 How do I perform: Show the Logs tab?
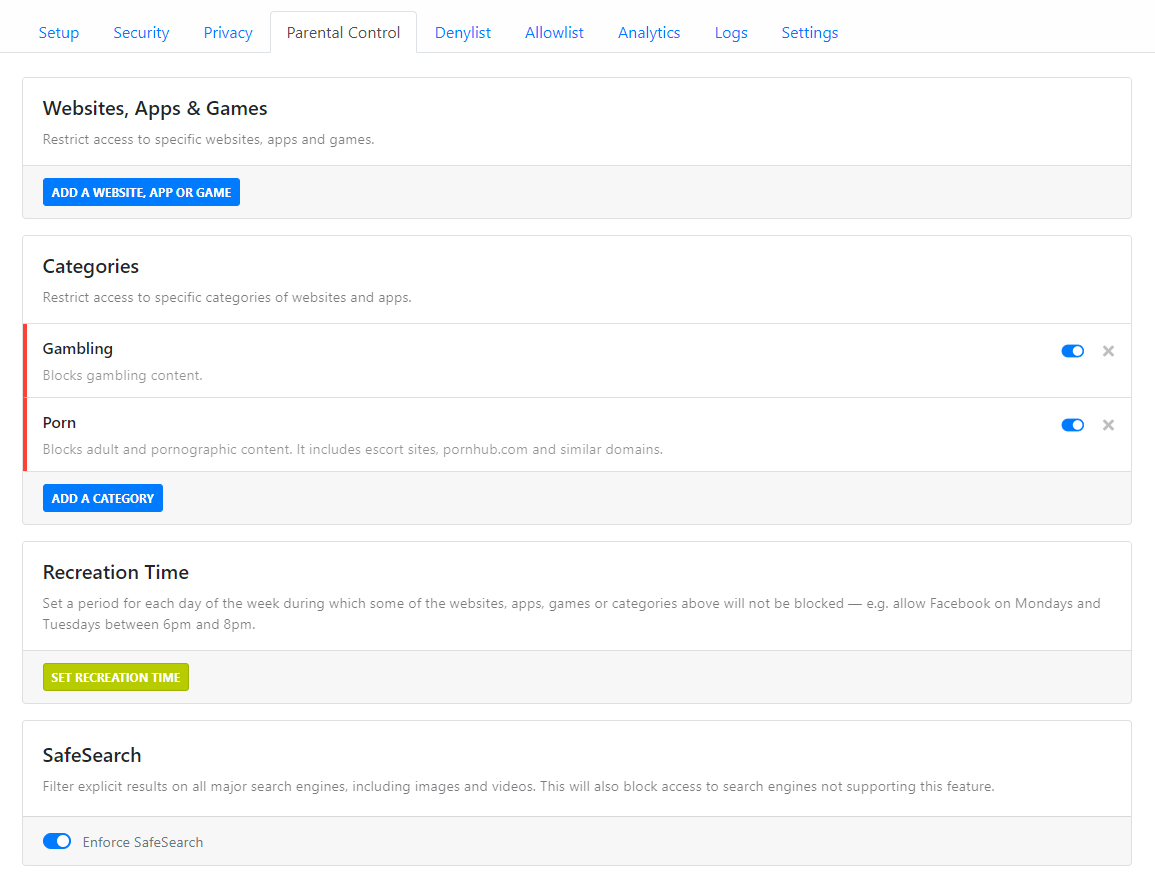[x=731, y=33]
